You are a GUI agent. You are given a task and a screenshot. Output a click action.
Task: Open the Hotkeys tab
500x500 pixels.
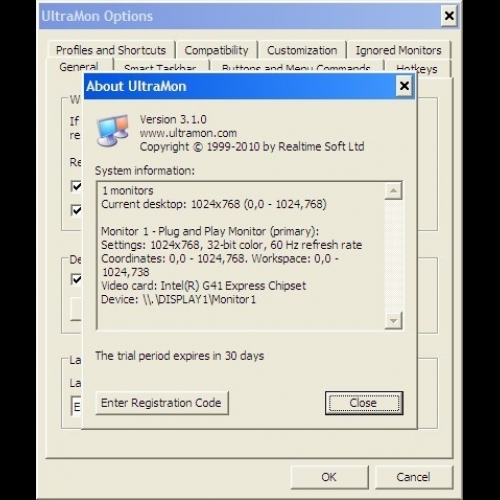click(x=417, y=68)
